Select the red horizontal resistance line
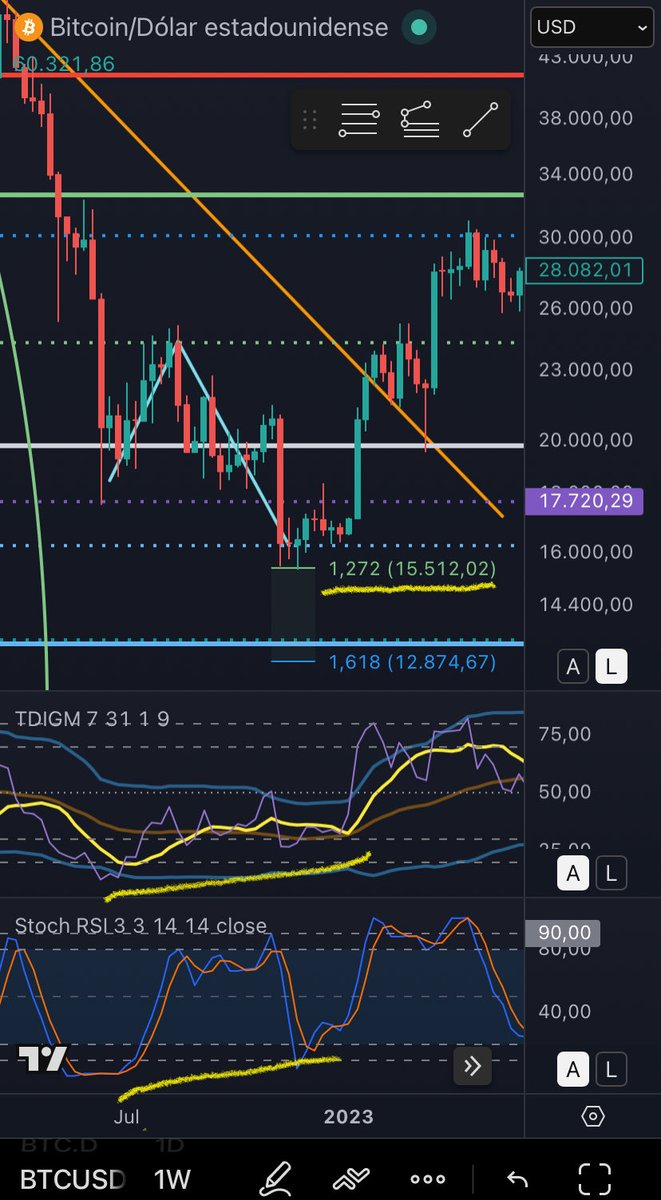Screen dimensions: 661x1200 262,75
